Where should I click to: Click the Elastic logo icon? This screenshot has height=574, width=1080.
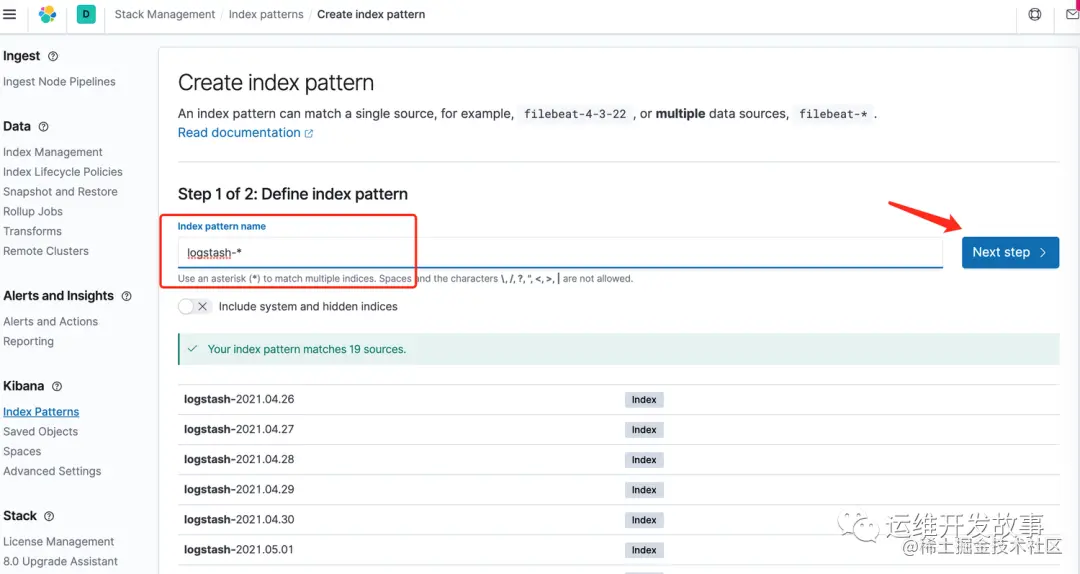point(48,14)
